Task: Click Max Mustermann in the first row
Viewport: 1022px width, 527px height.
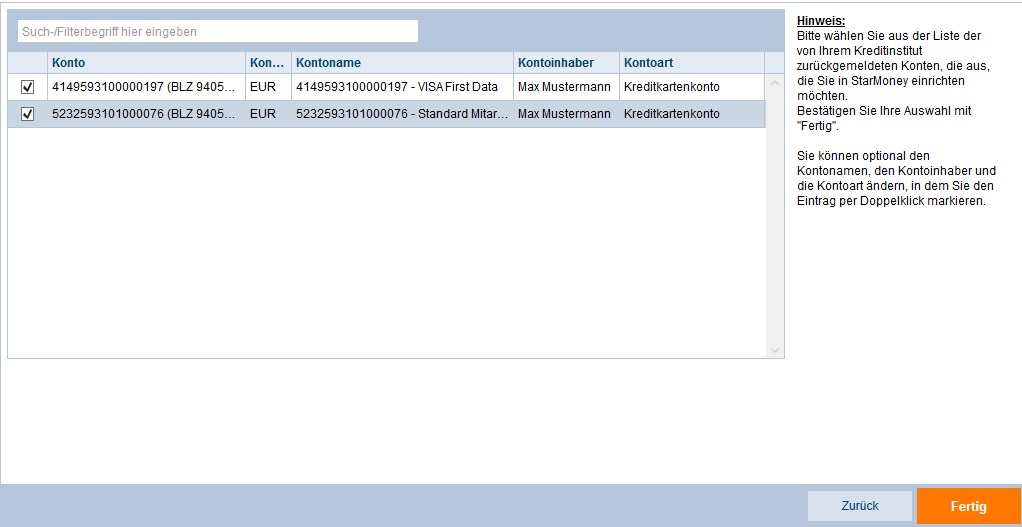Action: click(x=564, y=87)
